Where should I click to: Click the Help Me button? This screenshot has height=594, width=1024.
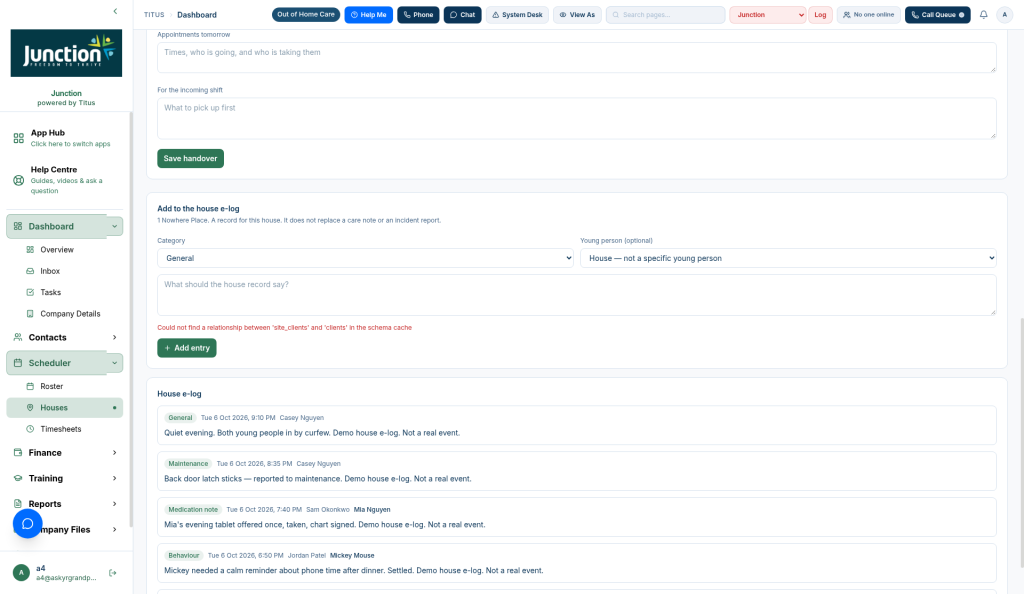pyautogui.click(x=368, y=14)
